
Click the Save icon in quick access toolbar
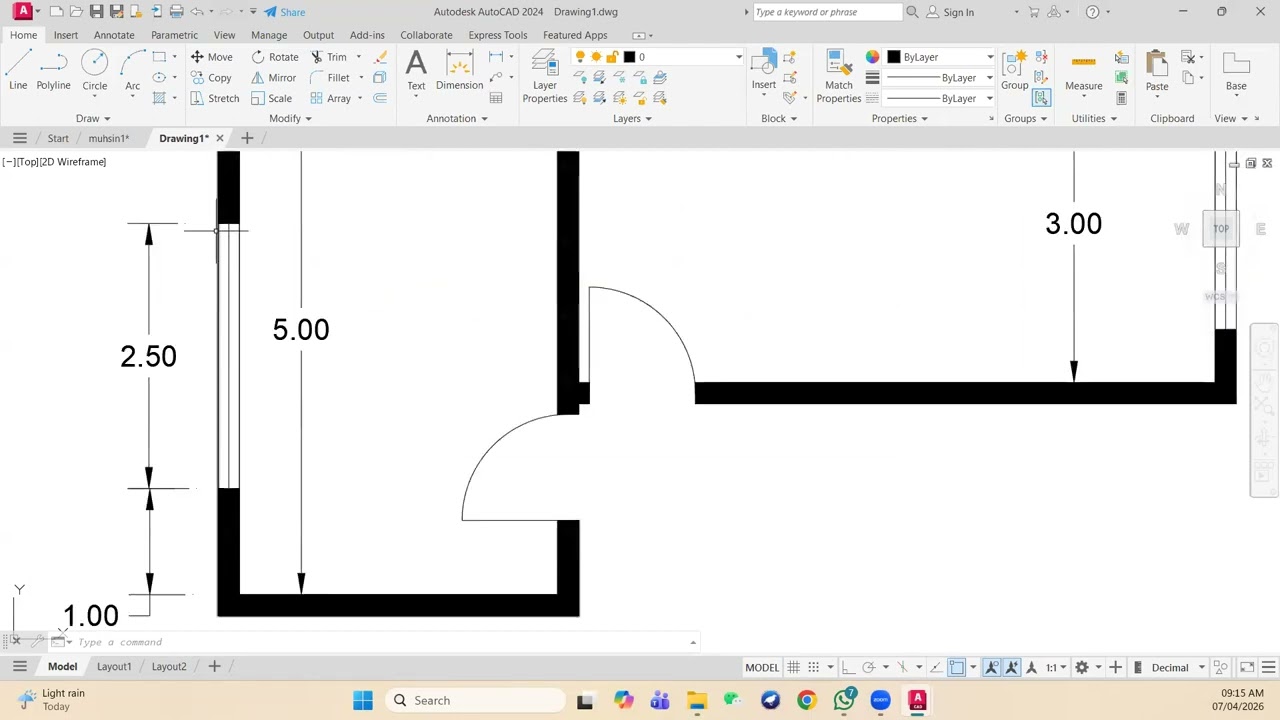(96, 12)
